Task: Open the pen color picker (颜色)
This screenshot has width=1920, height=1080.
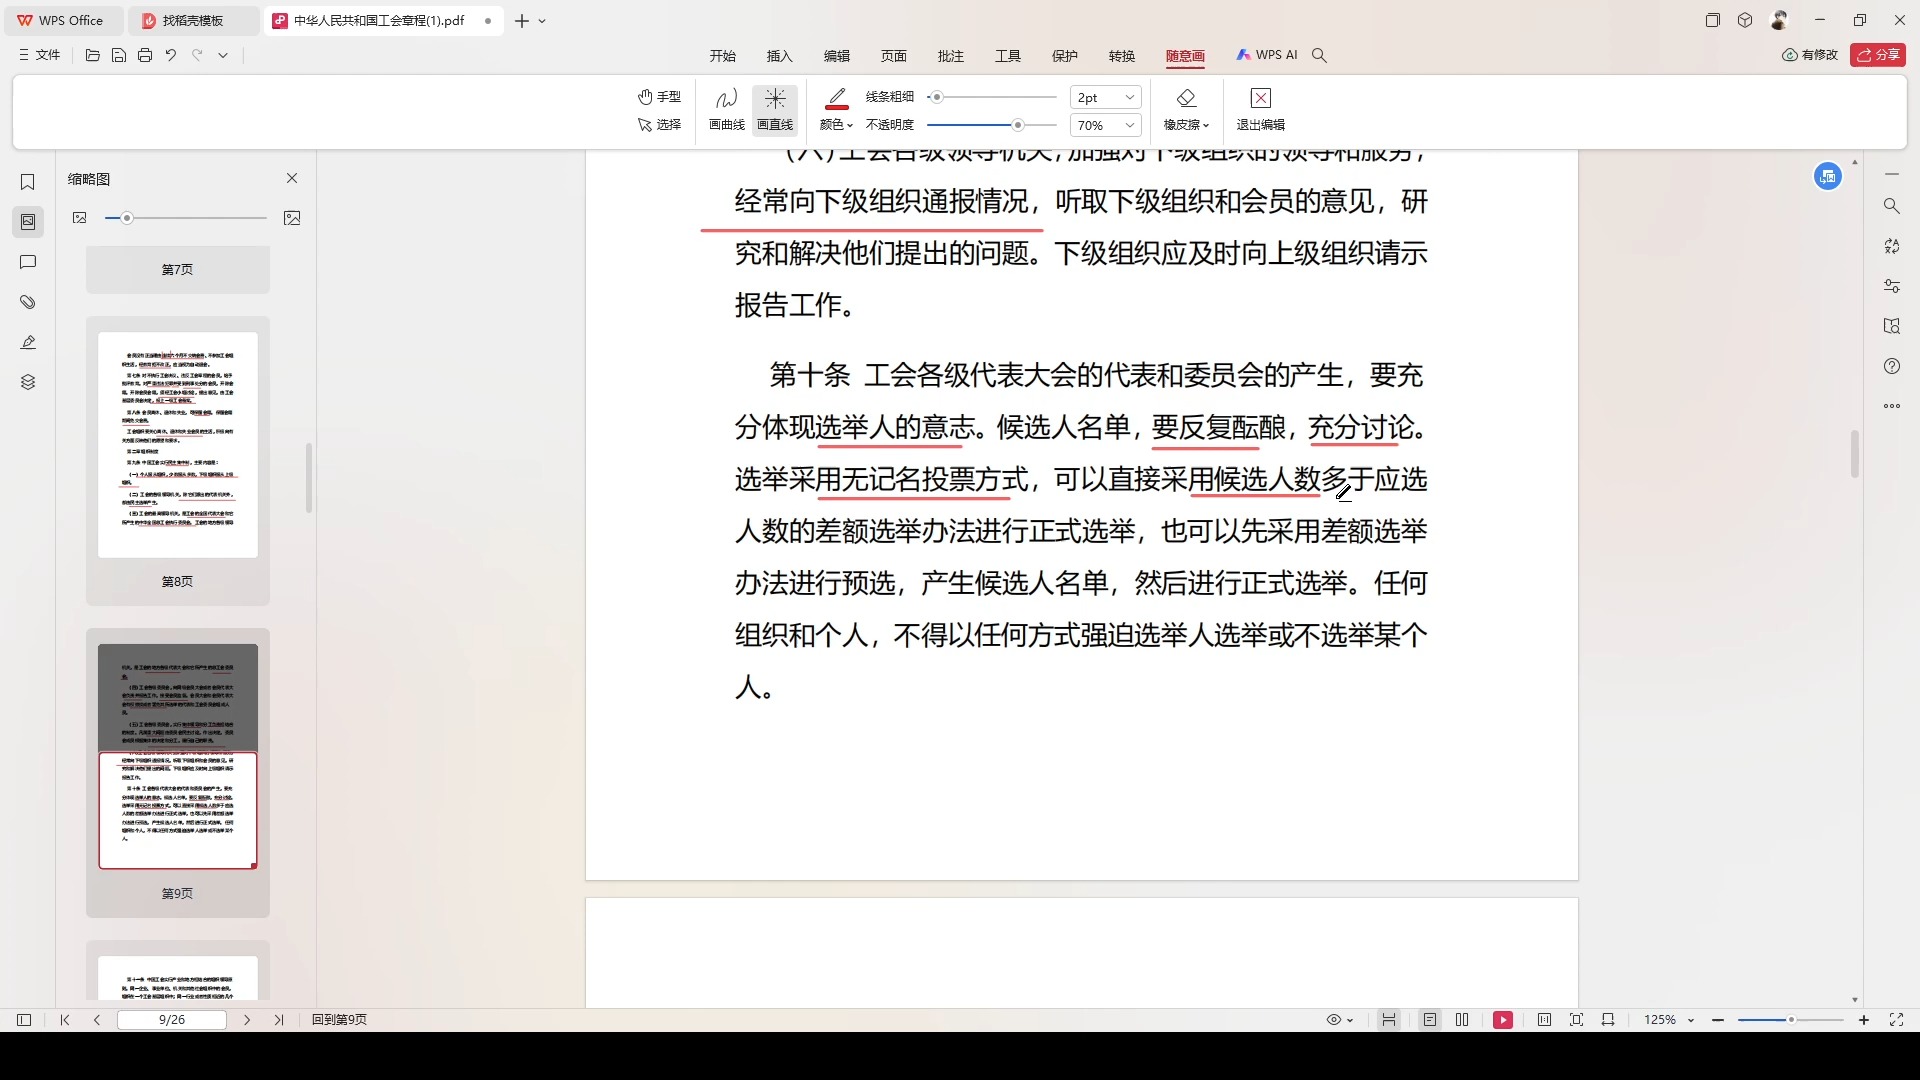Action: coord(836,109)
